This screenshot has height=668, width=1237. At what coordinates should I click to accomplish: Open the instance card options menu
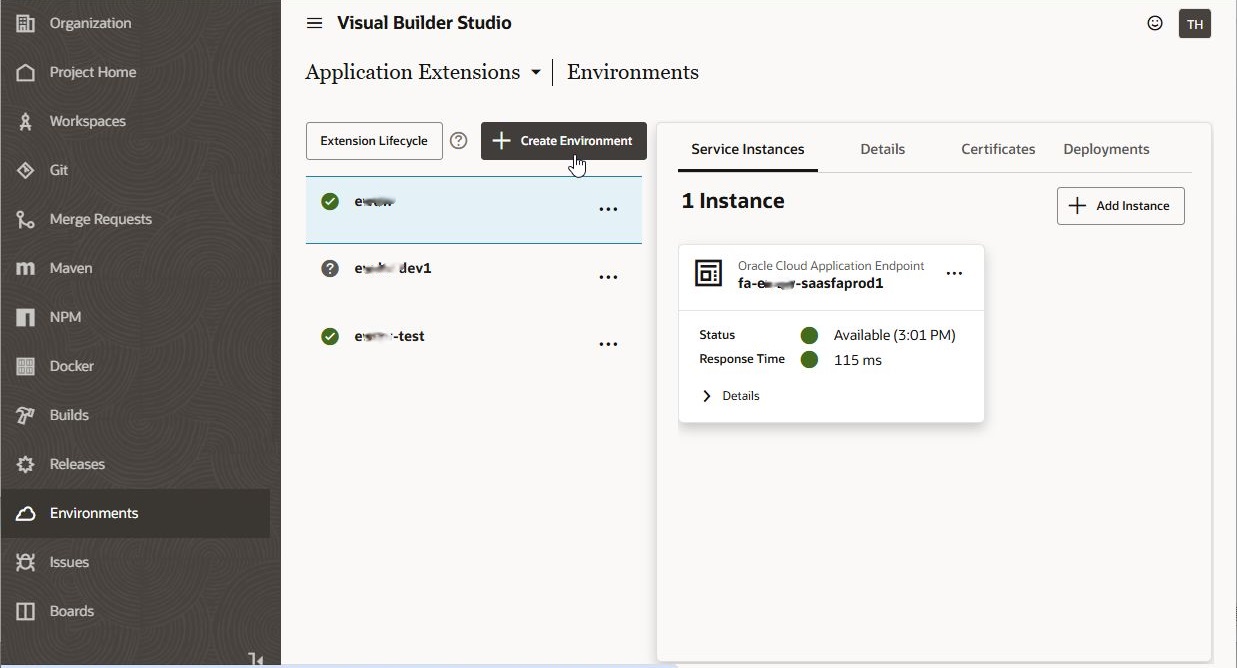954,274
